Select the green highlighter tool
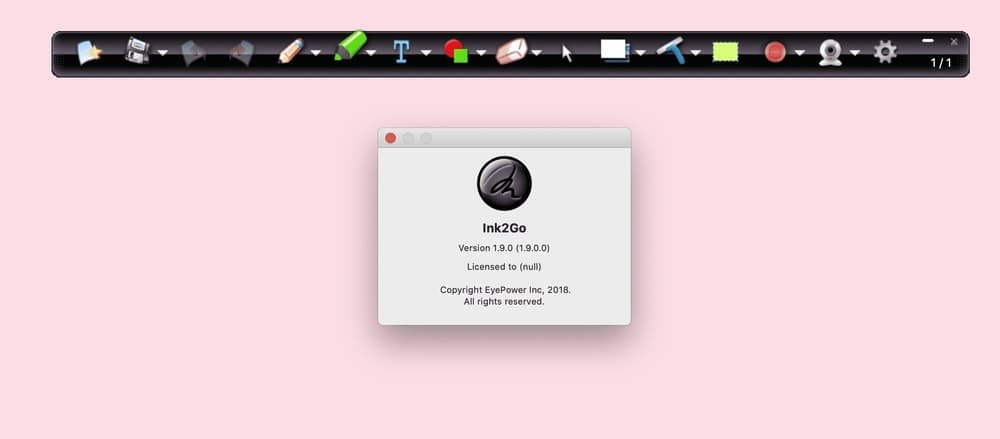The image size is (1000, 439). (350, 46)
